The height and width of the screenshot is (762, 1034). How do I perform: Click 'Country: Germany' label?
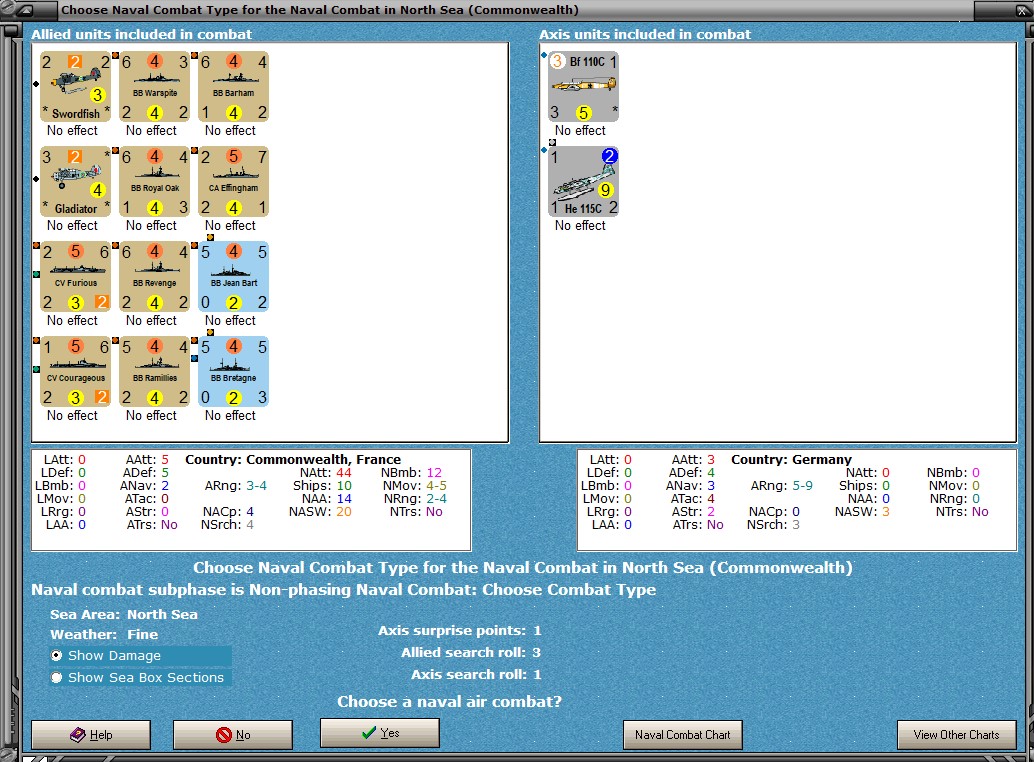click(x=791, y=459)
